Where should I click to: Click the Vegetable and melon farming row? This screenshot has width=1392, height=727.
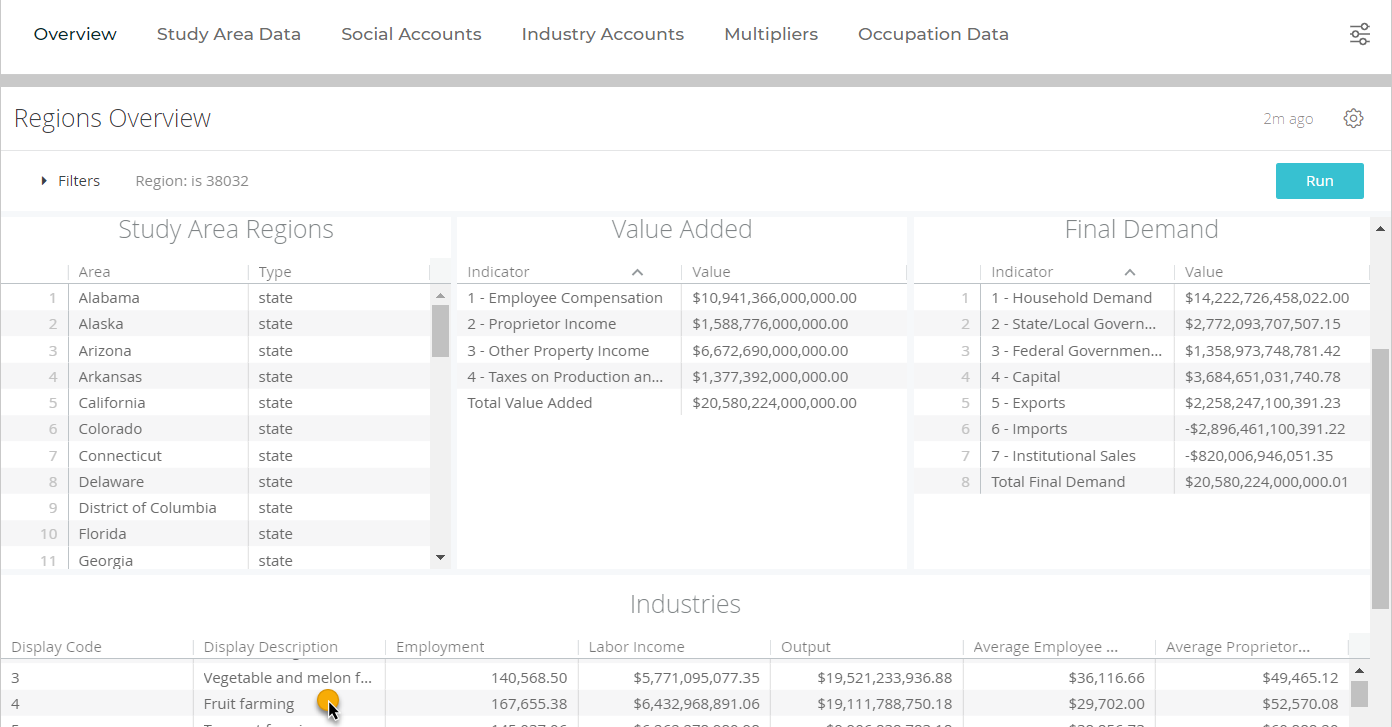point(675,678)
